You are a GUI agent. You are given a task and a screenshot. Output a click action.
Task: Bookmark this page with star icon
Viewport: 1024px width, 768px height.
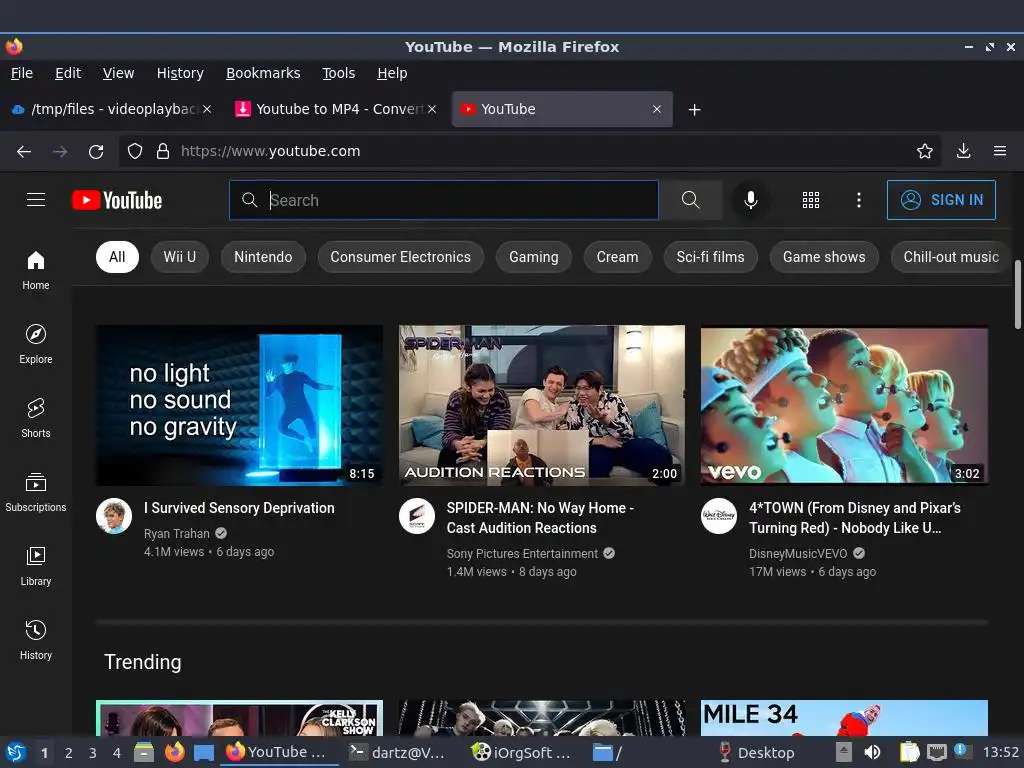click(x=925, y=152)
